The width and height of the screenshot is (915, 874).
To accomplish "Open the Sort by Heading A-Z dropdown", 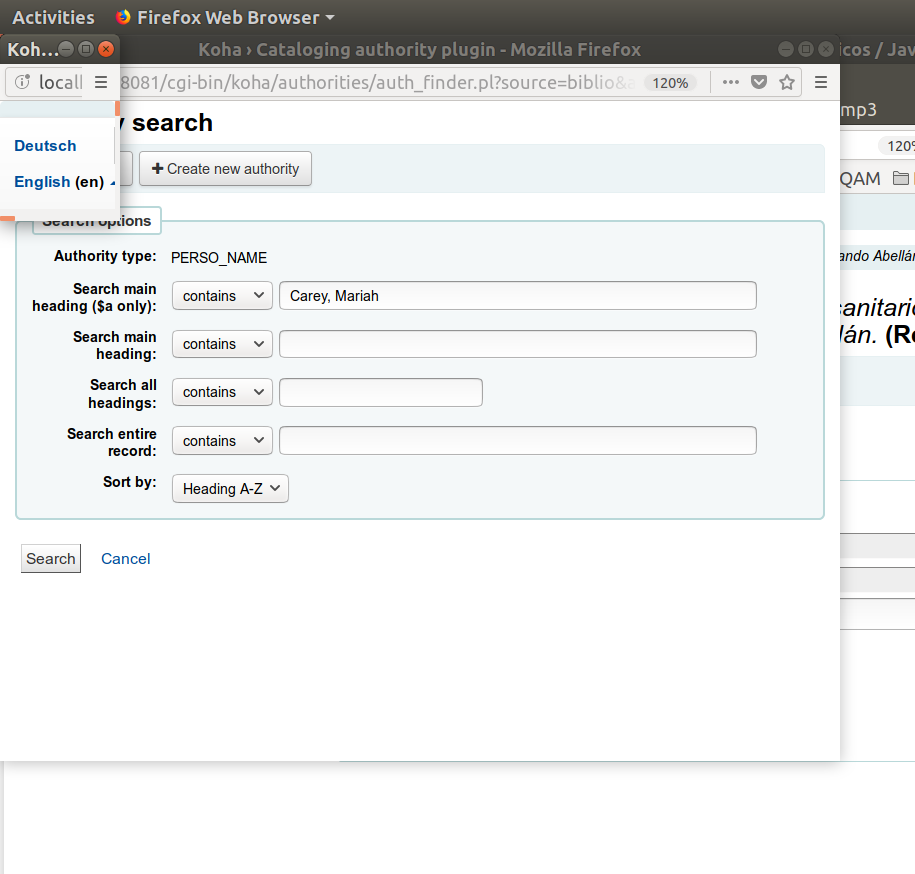I will coord(230,489).
